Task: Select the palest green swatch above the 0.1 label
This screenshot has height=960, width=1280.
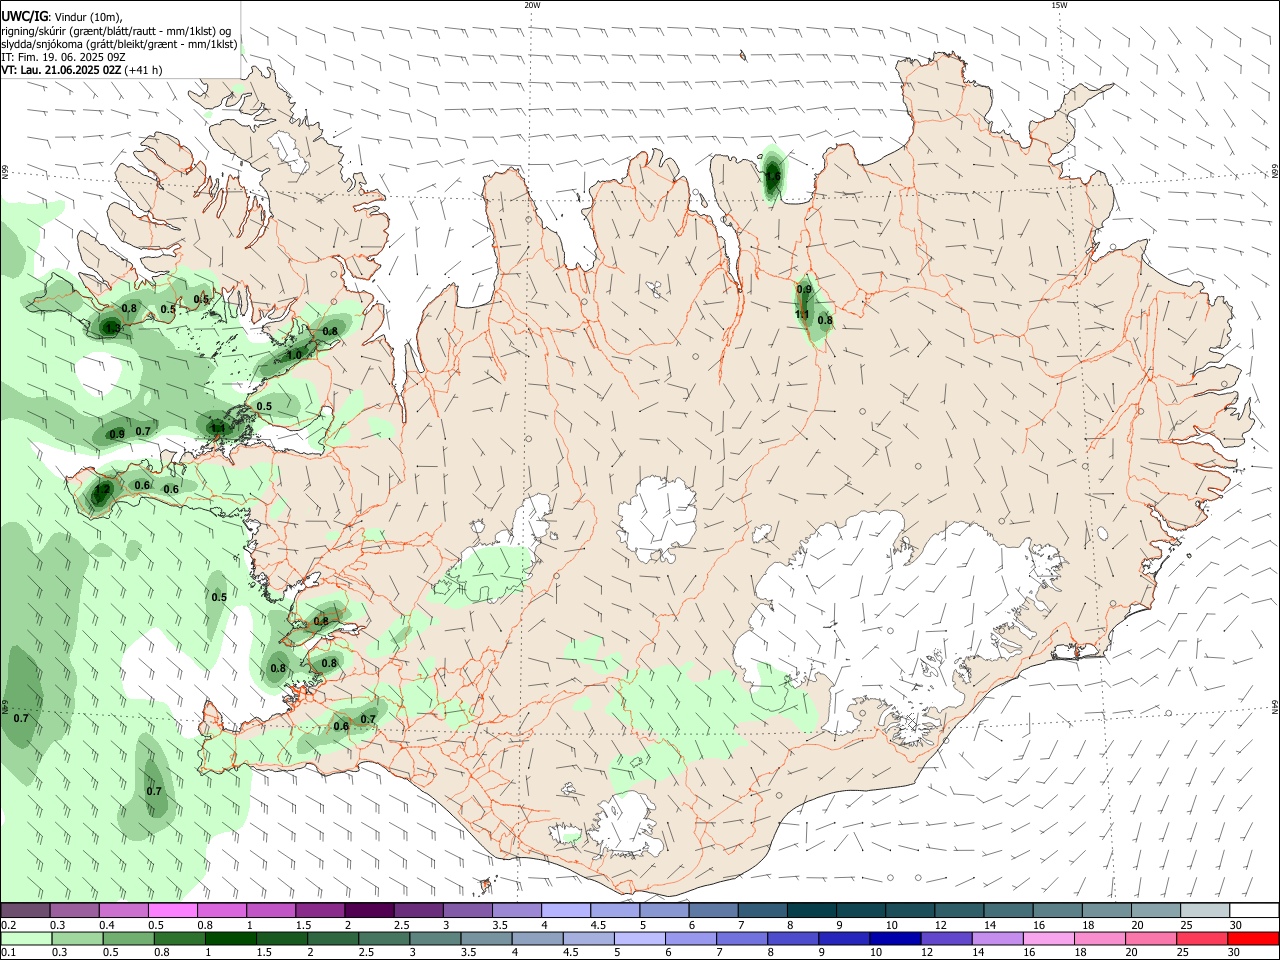Action: click(26, 939)
